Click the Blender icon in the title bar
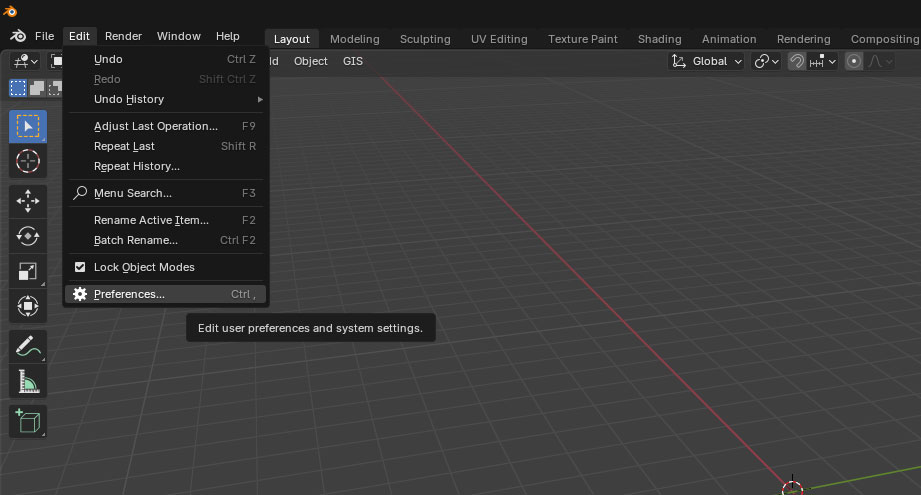The width and height of the screenshot is (921, 495). tap(10, 11)
